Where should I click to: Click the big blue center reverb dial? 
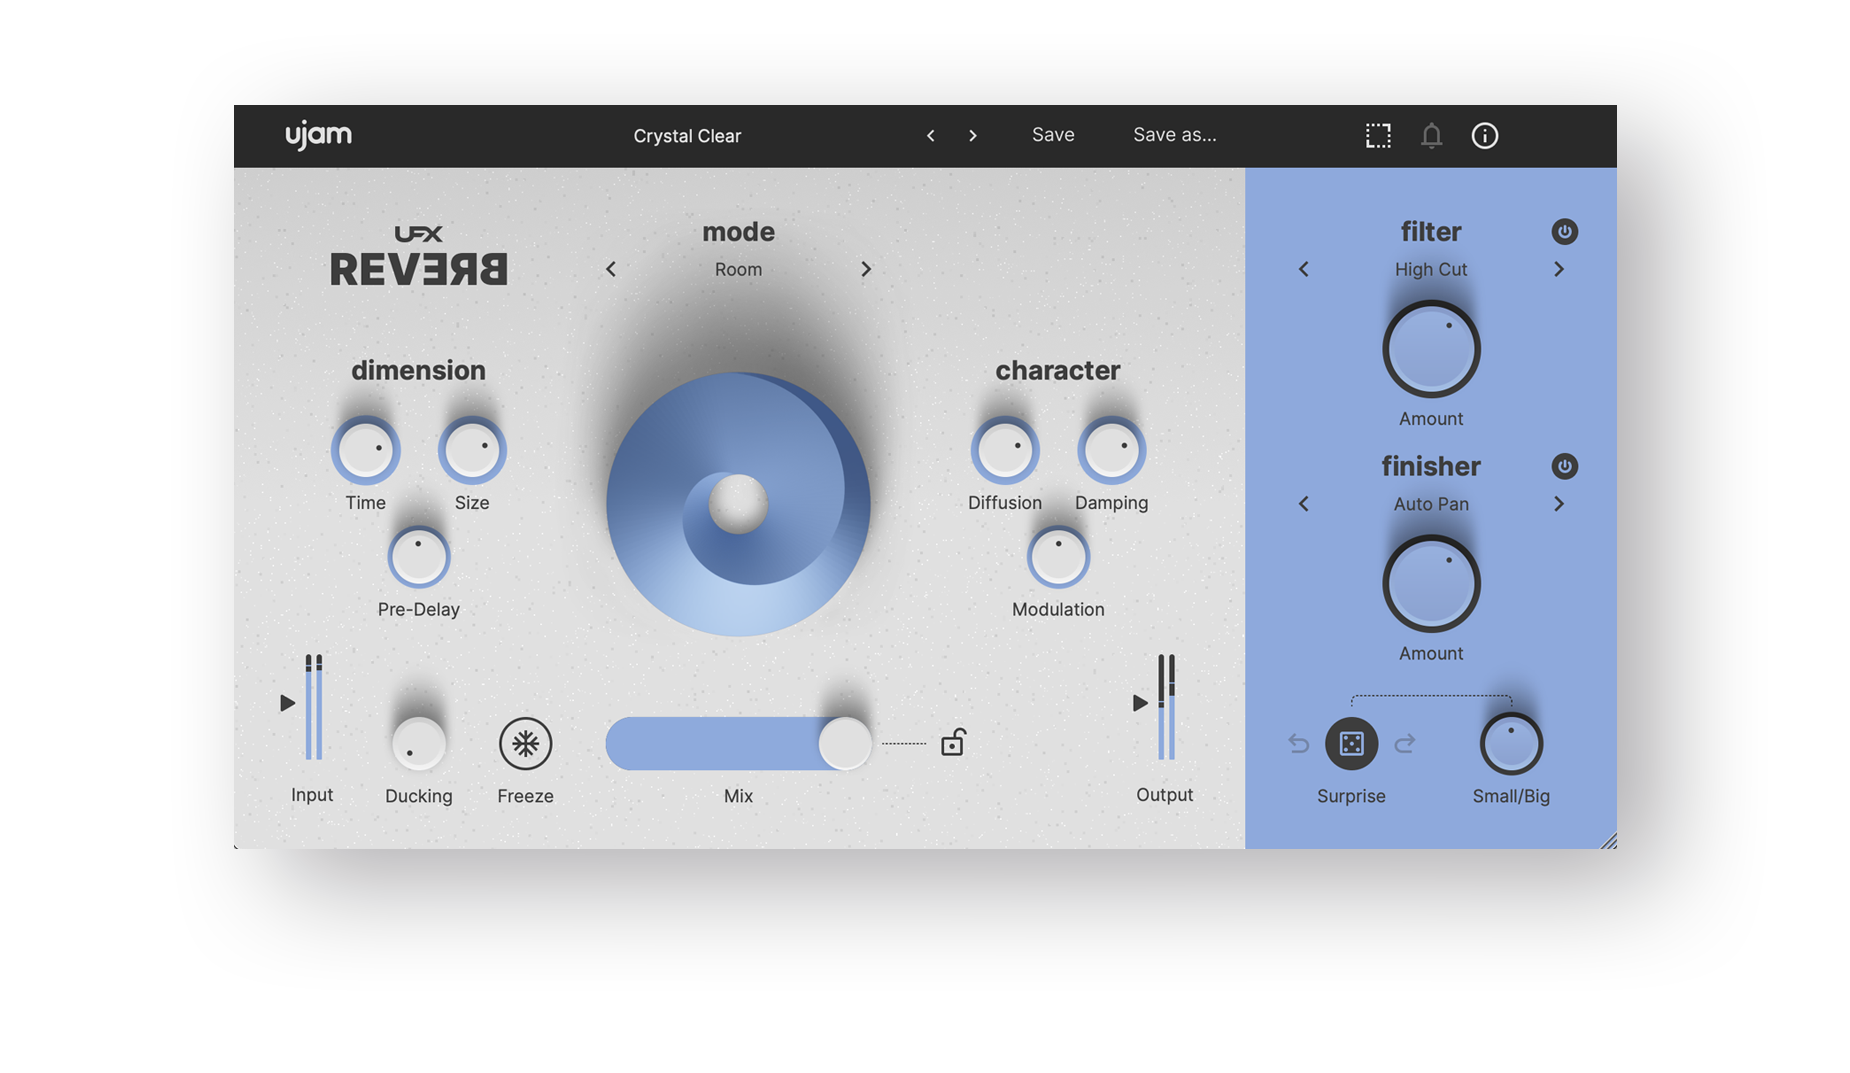pyautogui.click(x=738, y=504)
